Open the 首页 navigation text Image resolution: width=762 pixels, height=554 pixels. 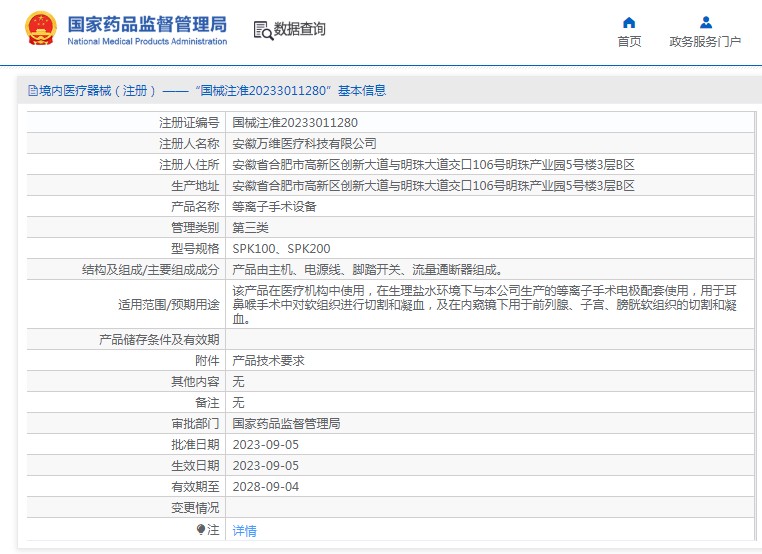point(629,42)
